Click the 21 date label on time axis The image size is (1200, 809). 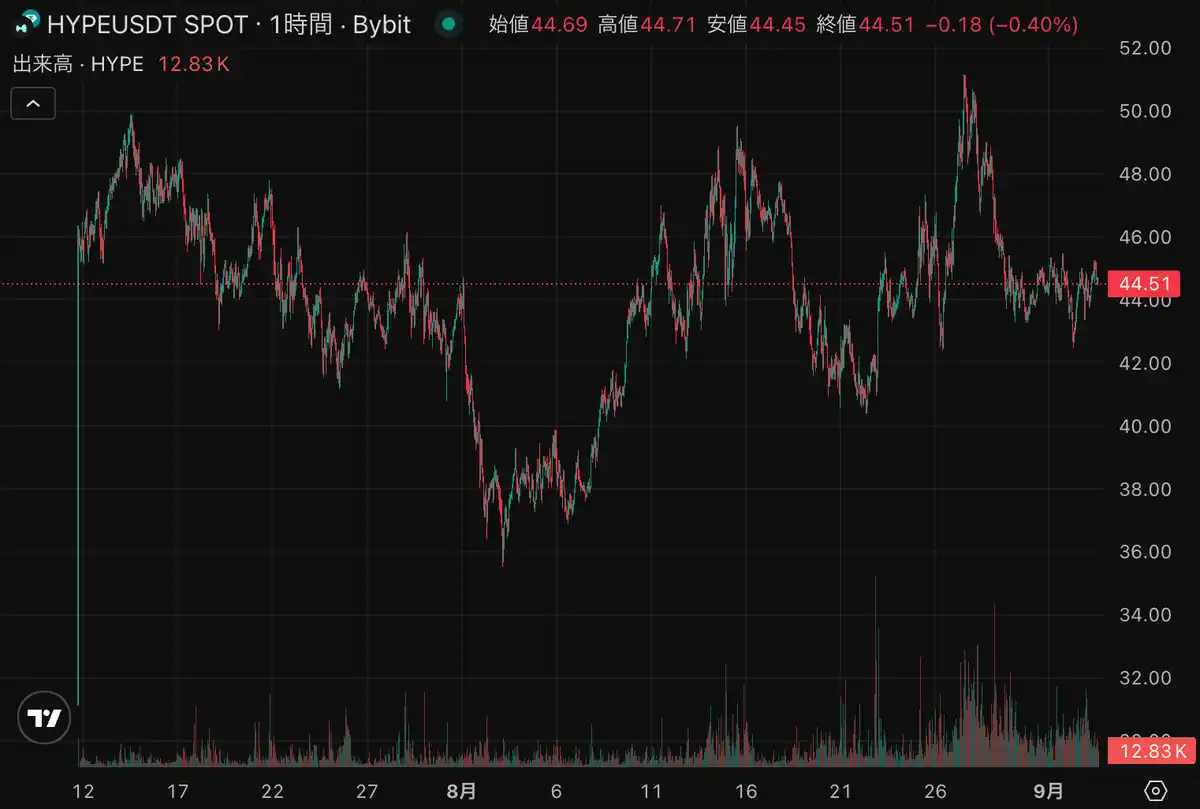[841, 791]
